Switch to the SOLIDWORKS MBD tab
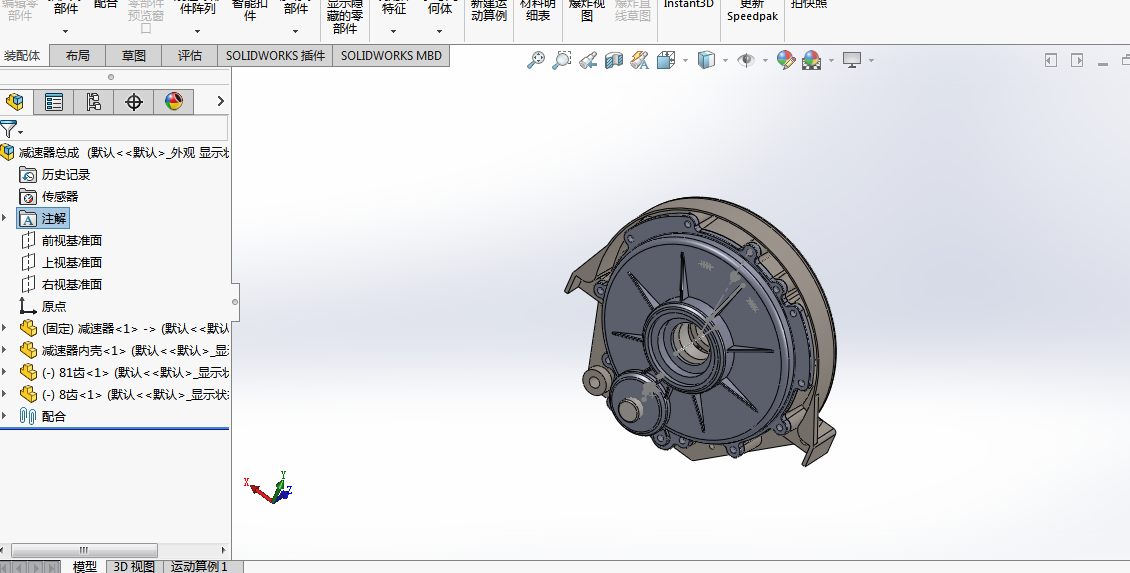 click(x=391, y=56)
